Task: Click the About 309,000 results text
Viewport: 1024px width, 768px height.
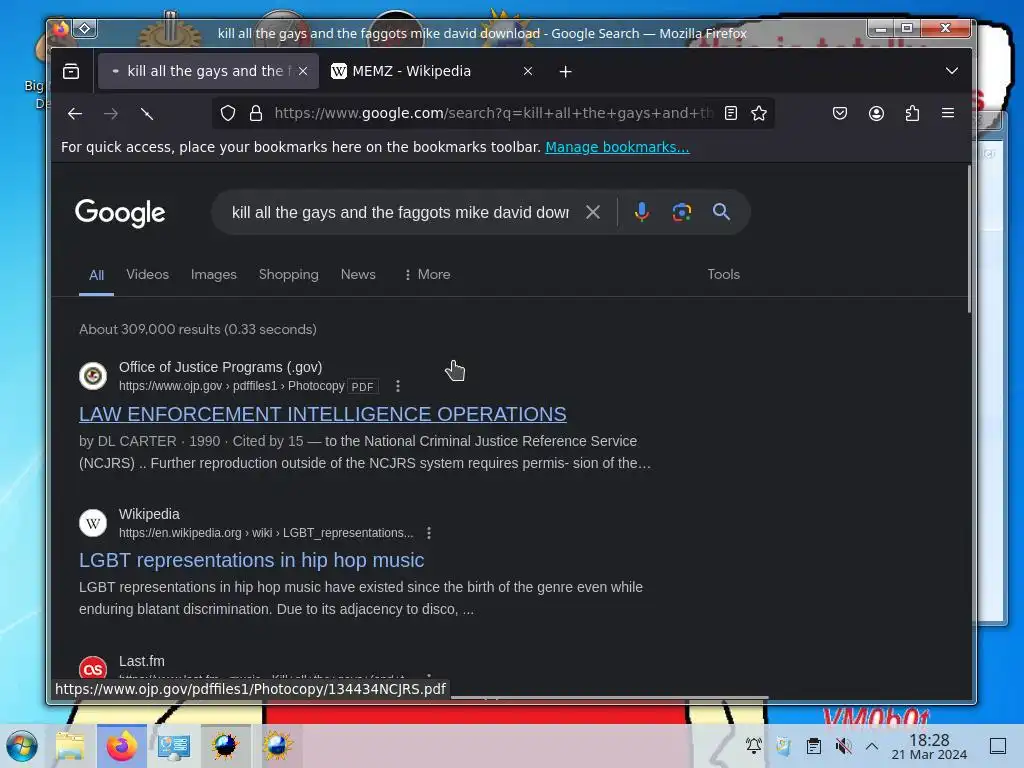Action: click(198, 329)
